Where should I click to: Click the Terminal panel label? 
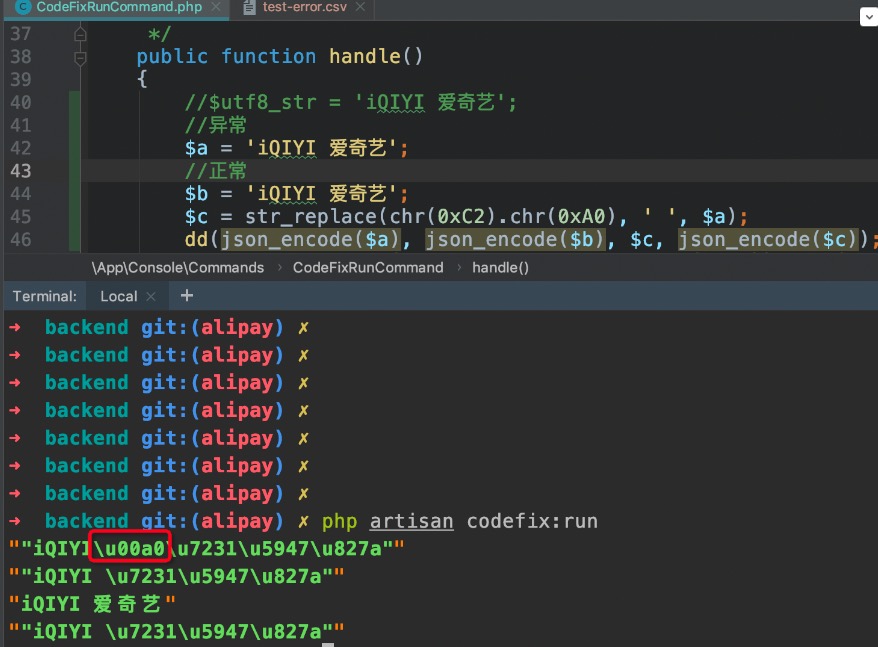45,296
